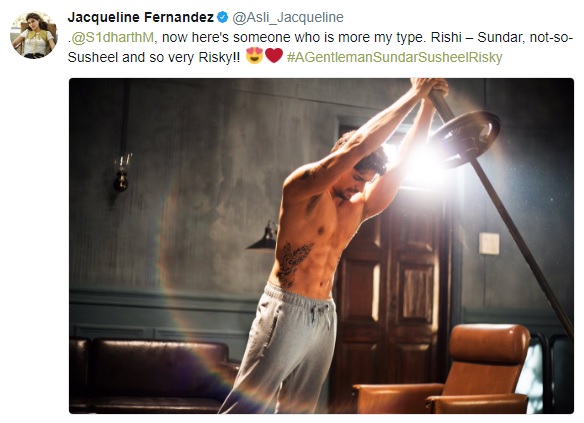584x423 pixels.
Task: Open the @Asli_Jacqueline handle link
Action: coord(288,18)
